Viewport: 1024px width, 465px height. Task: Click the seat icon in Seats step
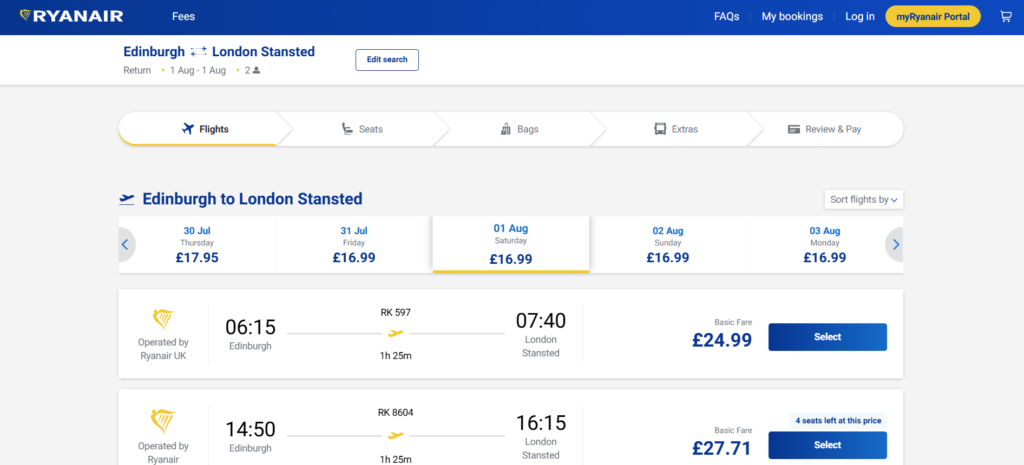(x=347, y=129)
